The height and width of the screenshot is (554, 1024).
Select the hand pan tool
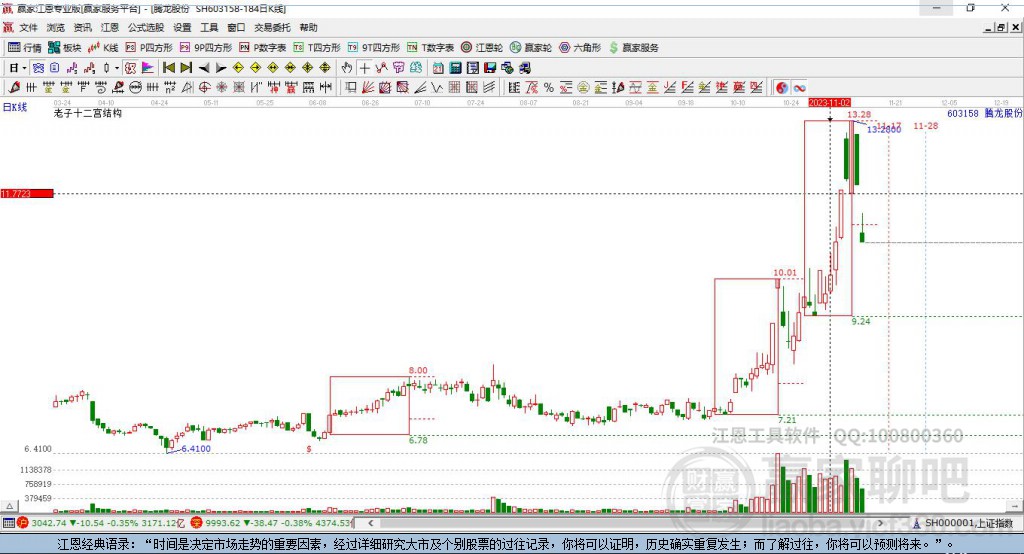point(347,67)
